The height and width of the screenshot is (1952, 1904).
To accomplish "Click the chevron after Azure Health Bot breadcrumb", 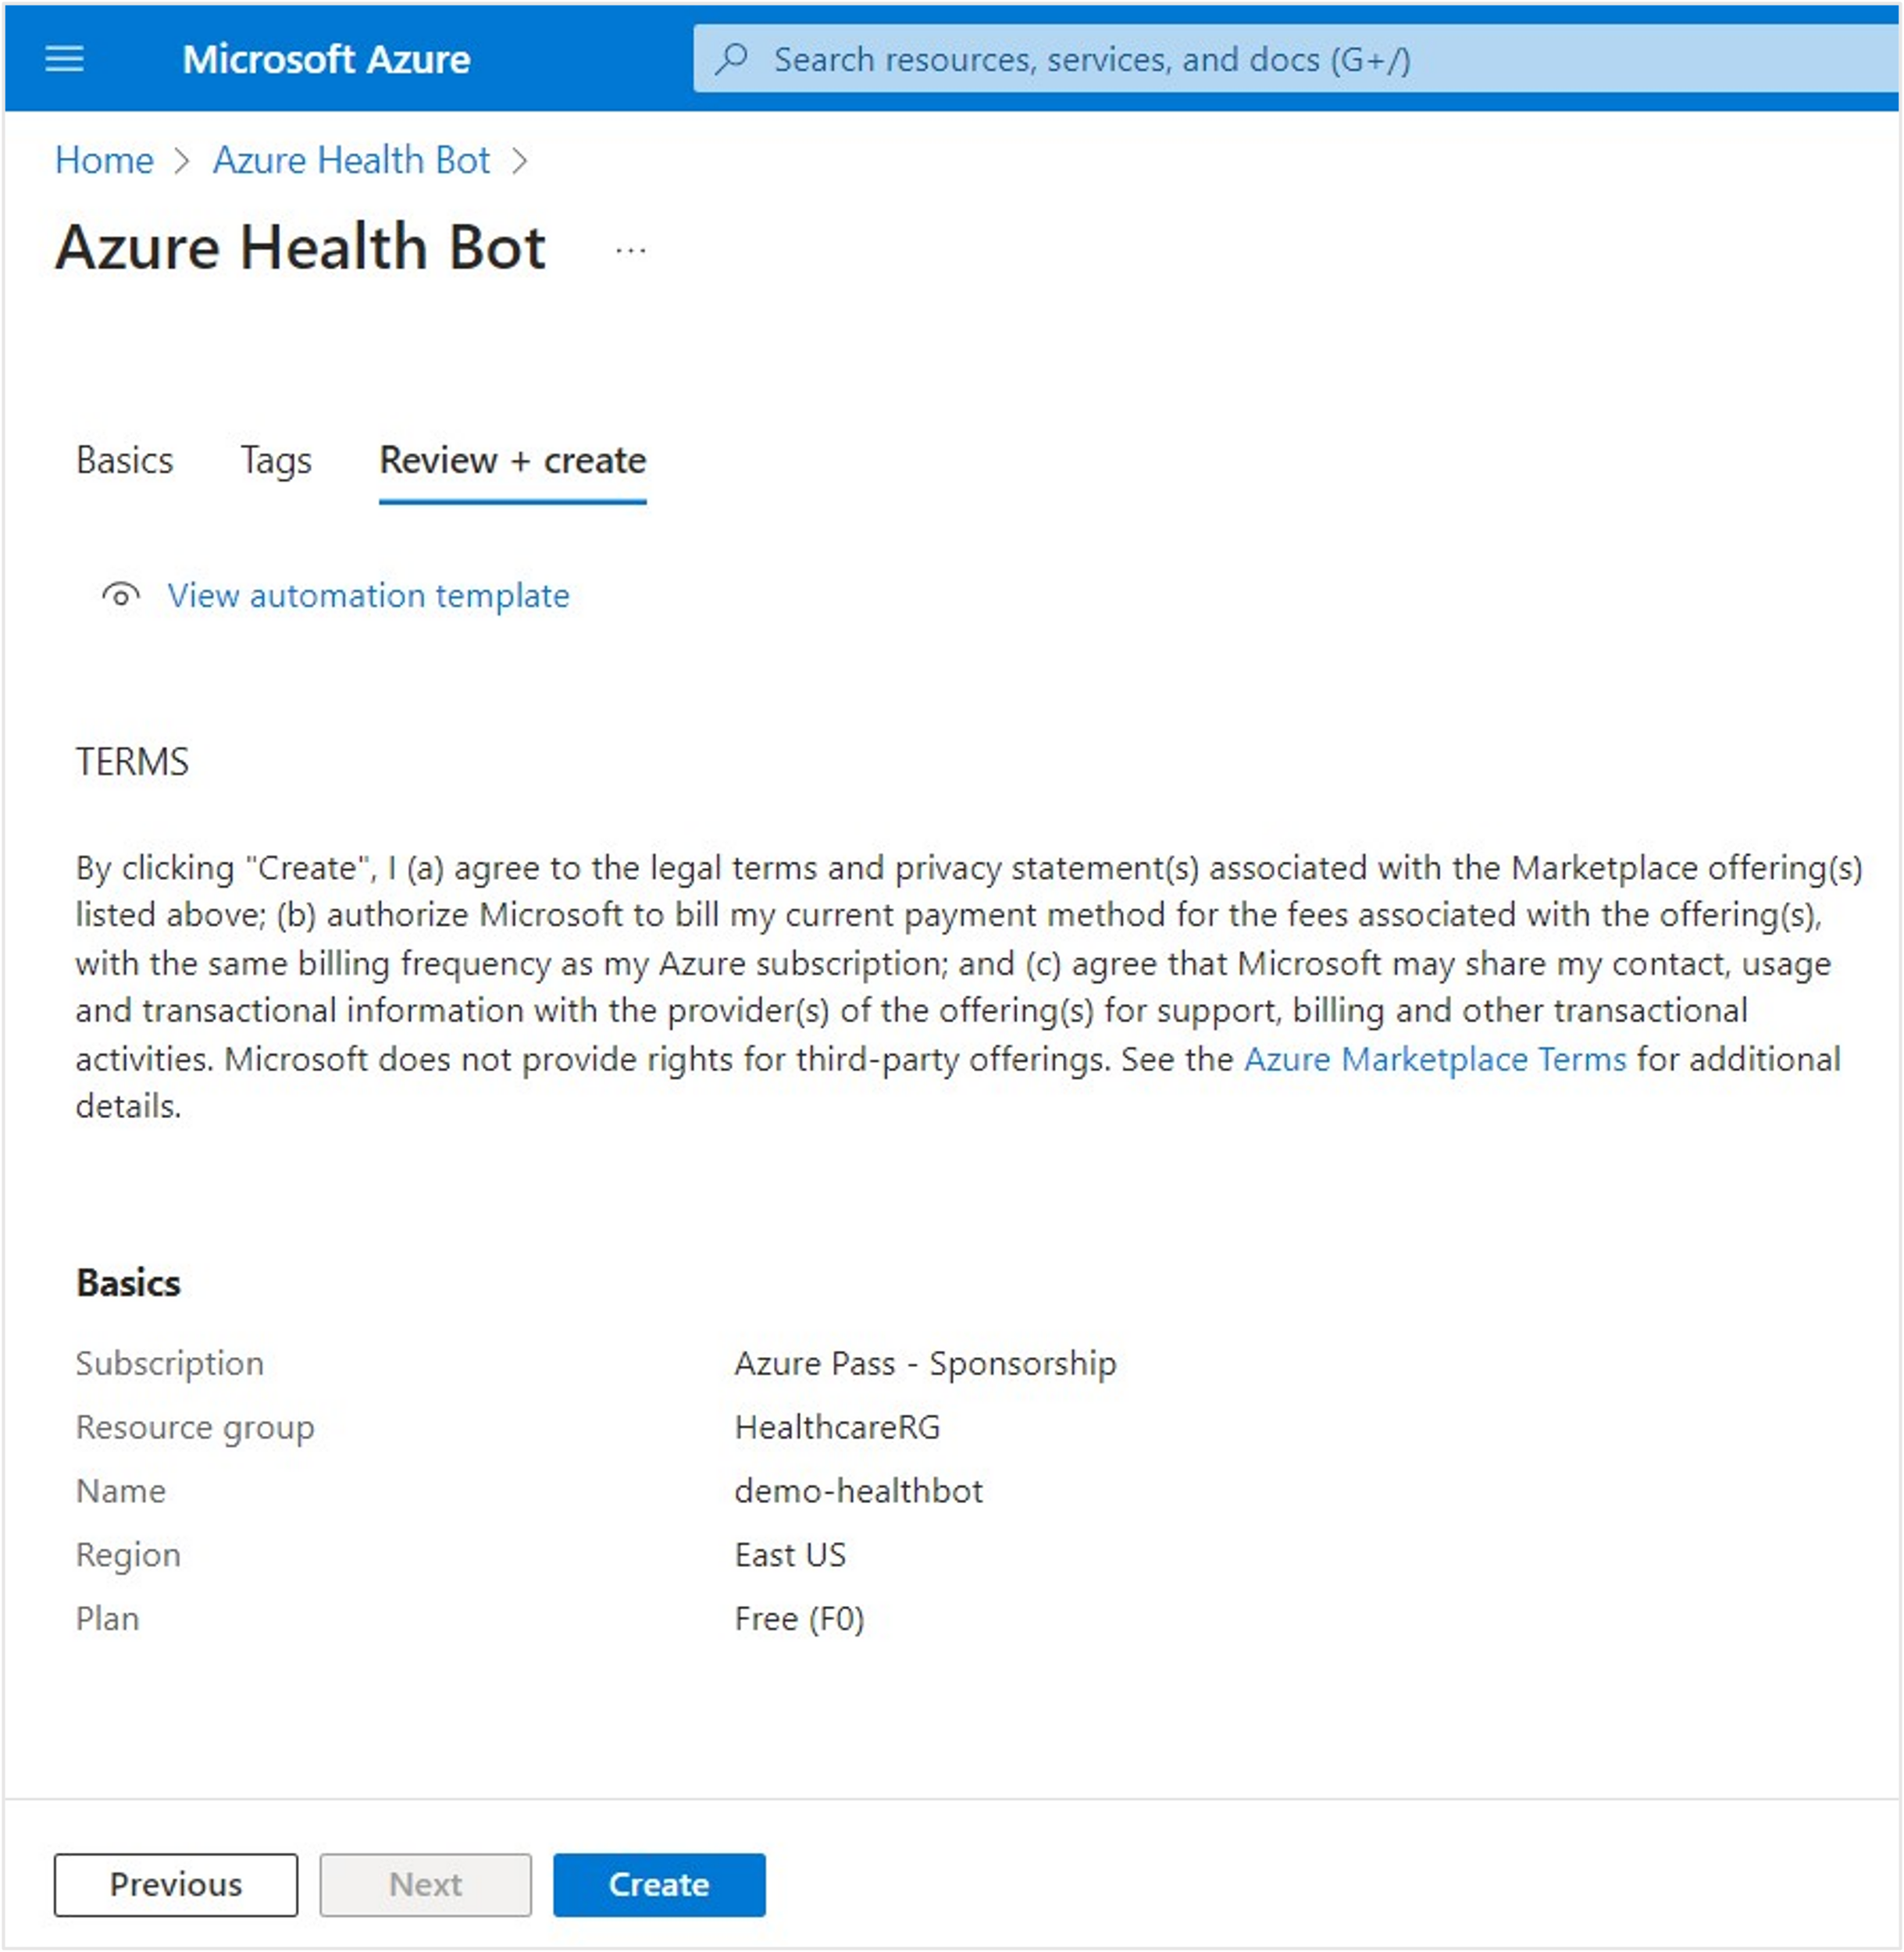I will [x=520, y=161].
